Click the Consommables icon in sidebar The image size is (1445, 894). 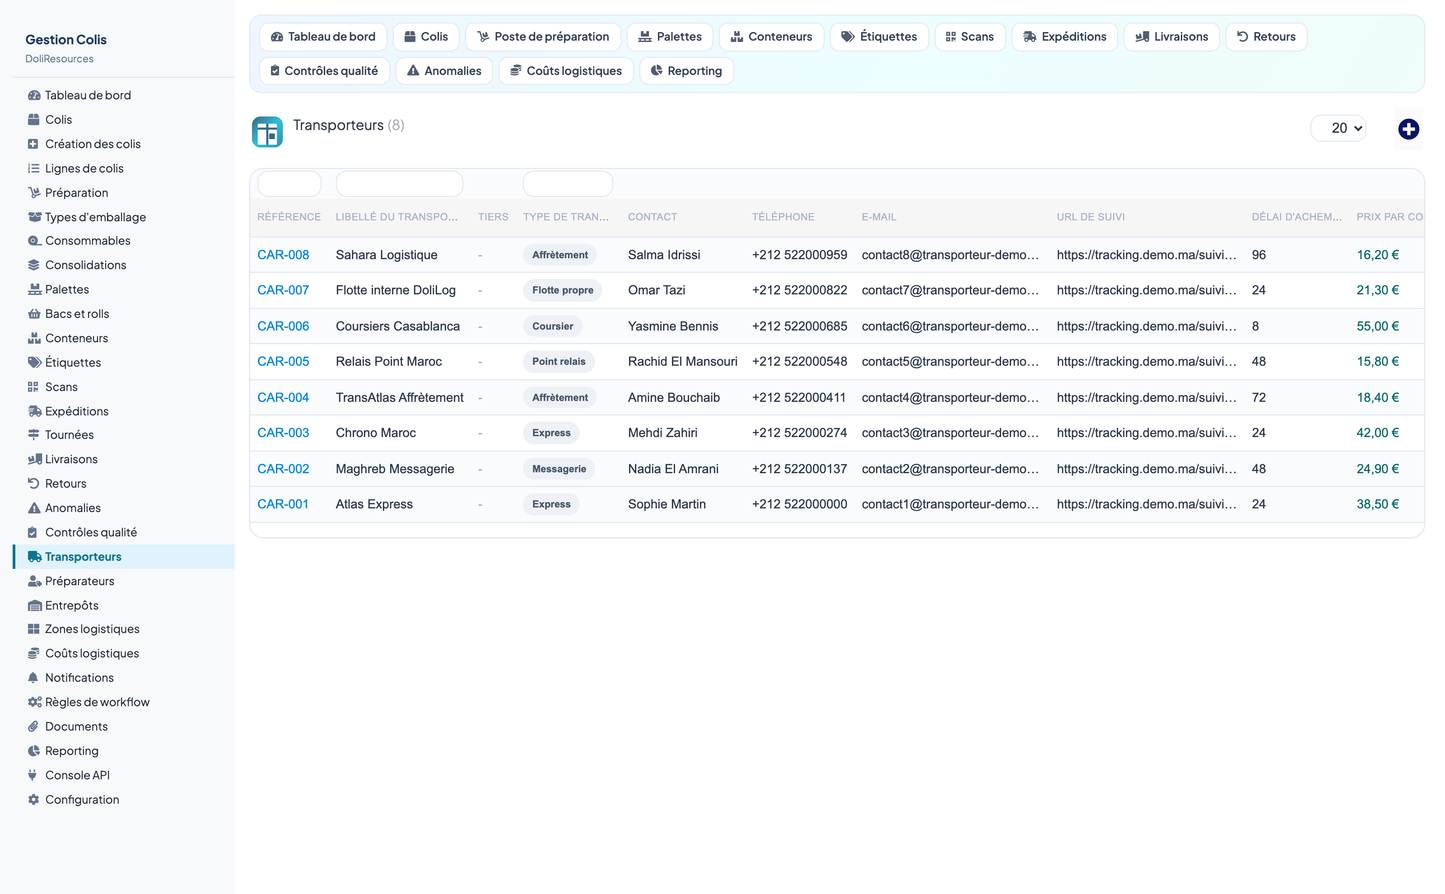34,241
